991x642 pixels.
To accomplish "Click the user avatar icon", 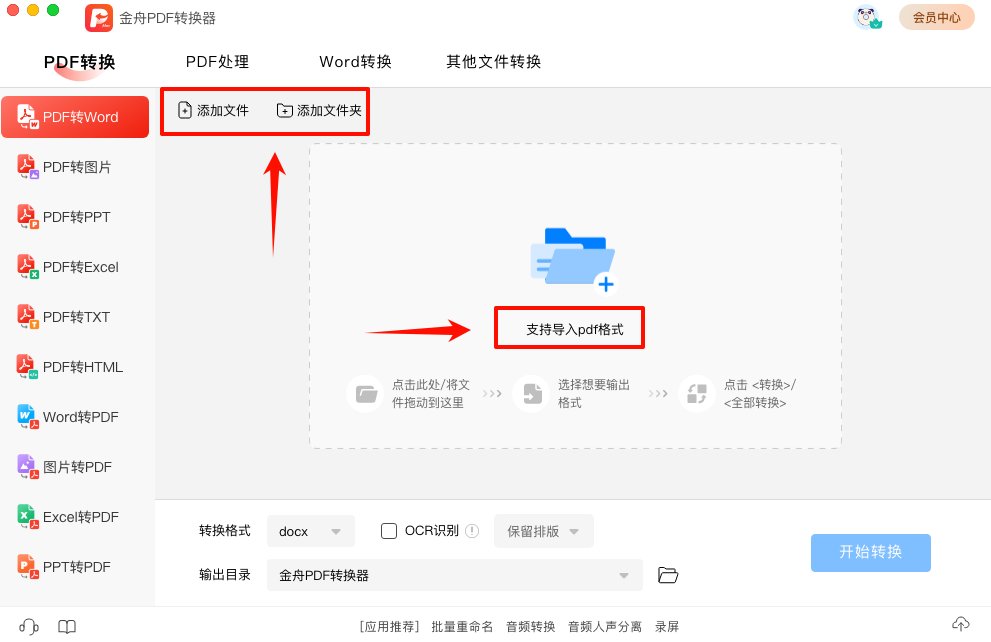I will pyautogui.click(x=866, y=17).
